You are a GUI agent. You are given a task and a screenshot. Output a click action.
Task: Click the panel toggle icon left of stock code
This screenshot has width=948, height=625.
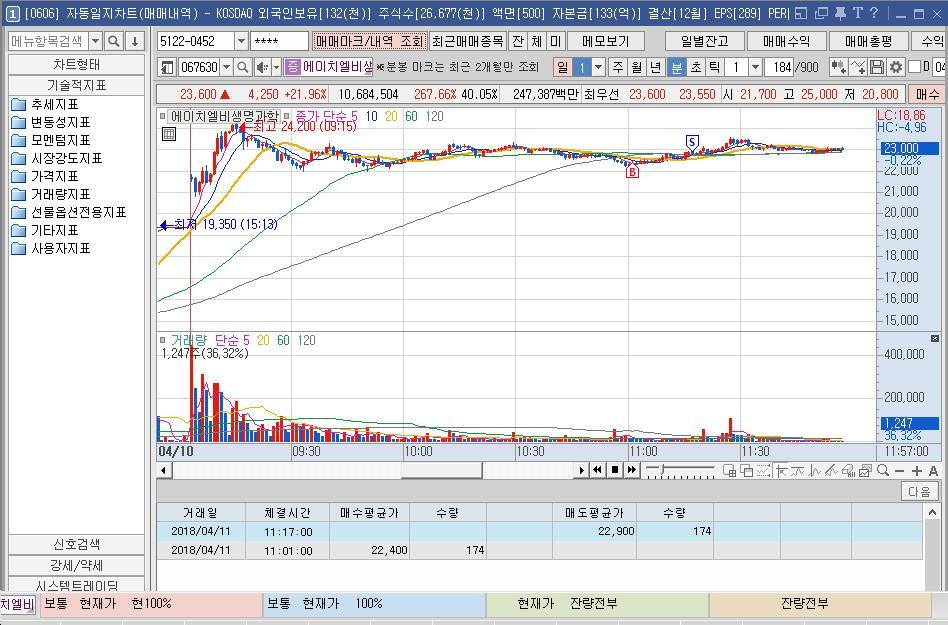coord(167,67)
